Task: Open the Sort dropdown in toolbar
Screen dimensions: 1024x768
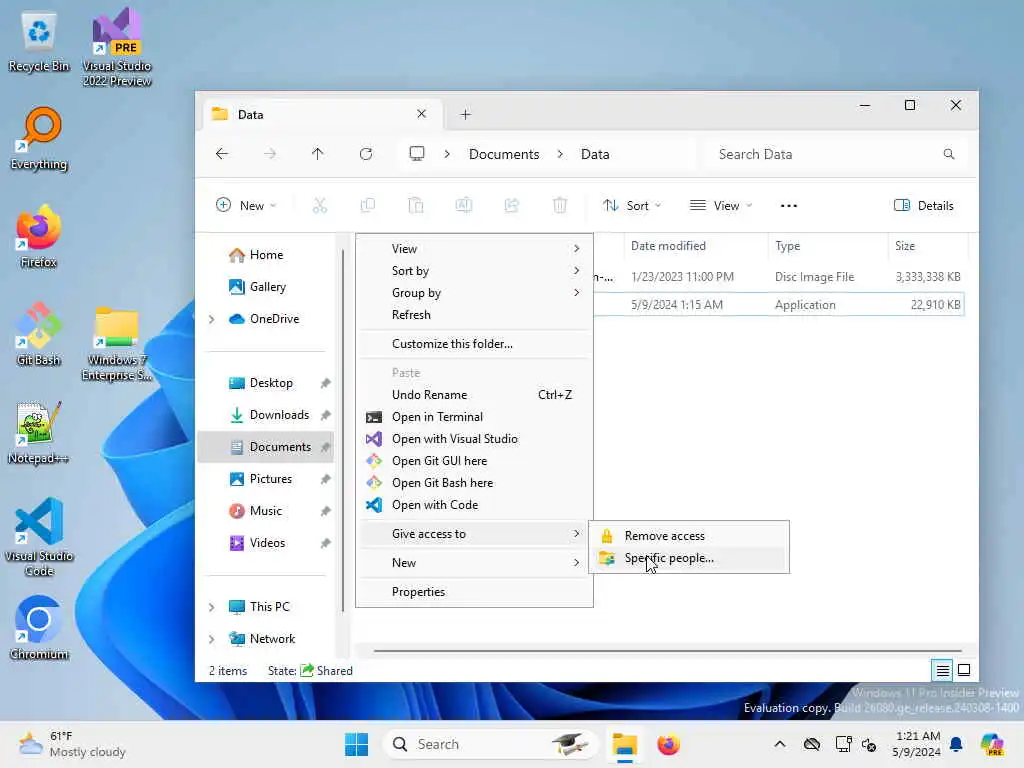Action: (x=632, y=206)
